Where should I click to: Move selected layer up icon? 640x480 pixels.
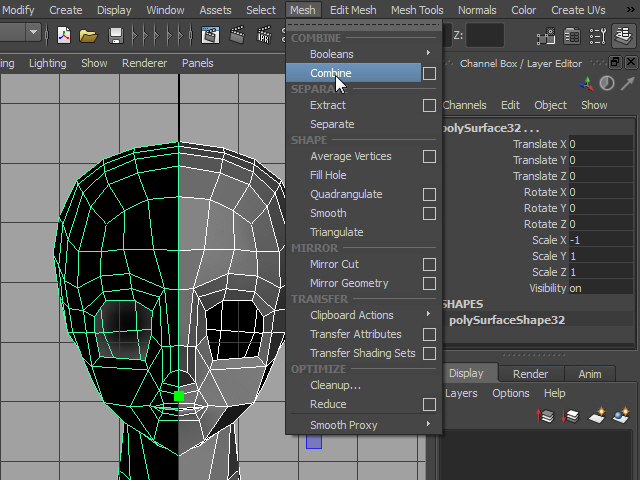click(x=545, y=416)
